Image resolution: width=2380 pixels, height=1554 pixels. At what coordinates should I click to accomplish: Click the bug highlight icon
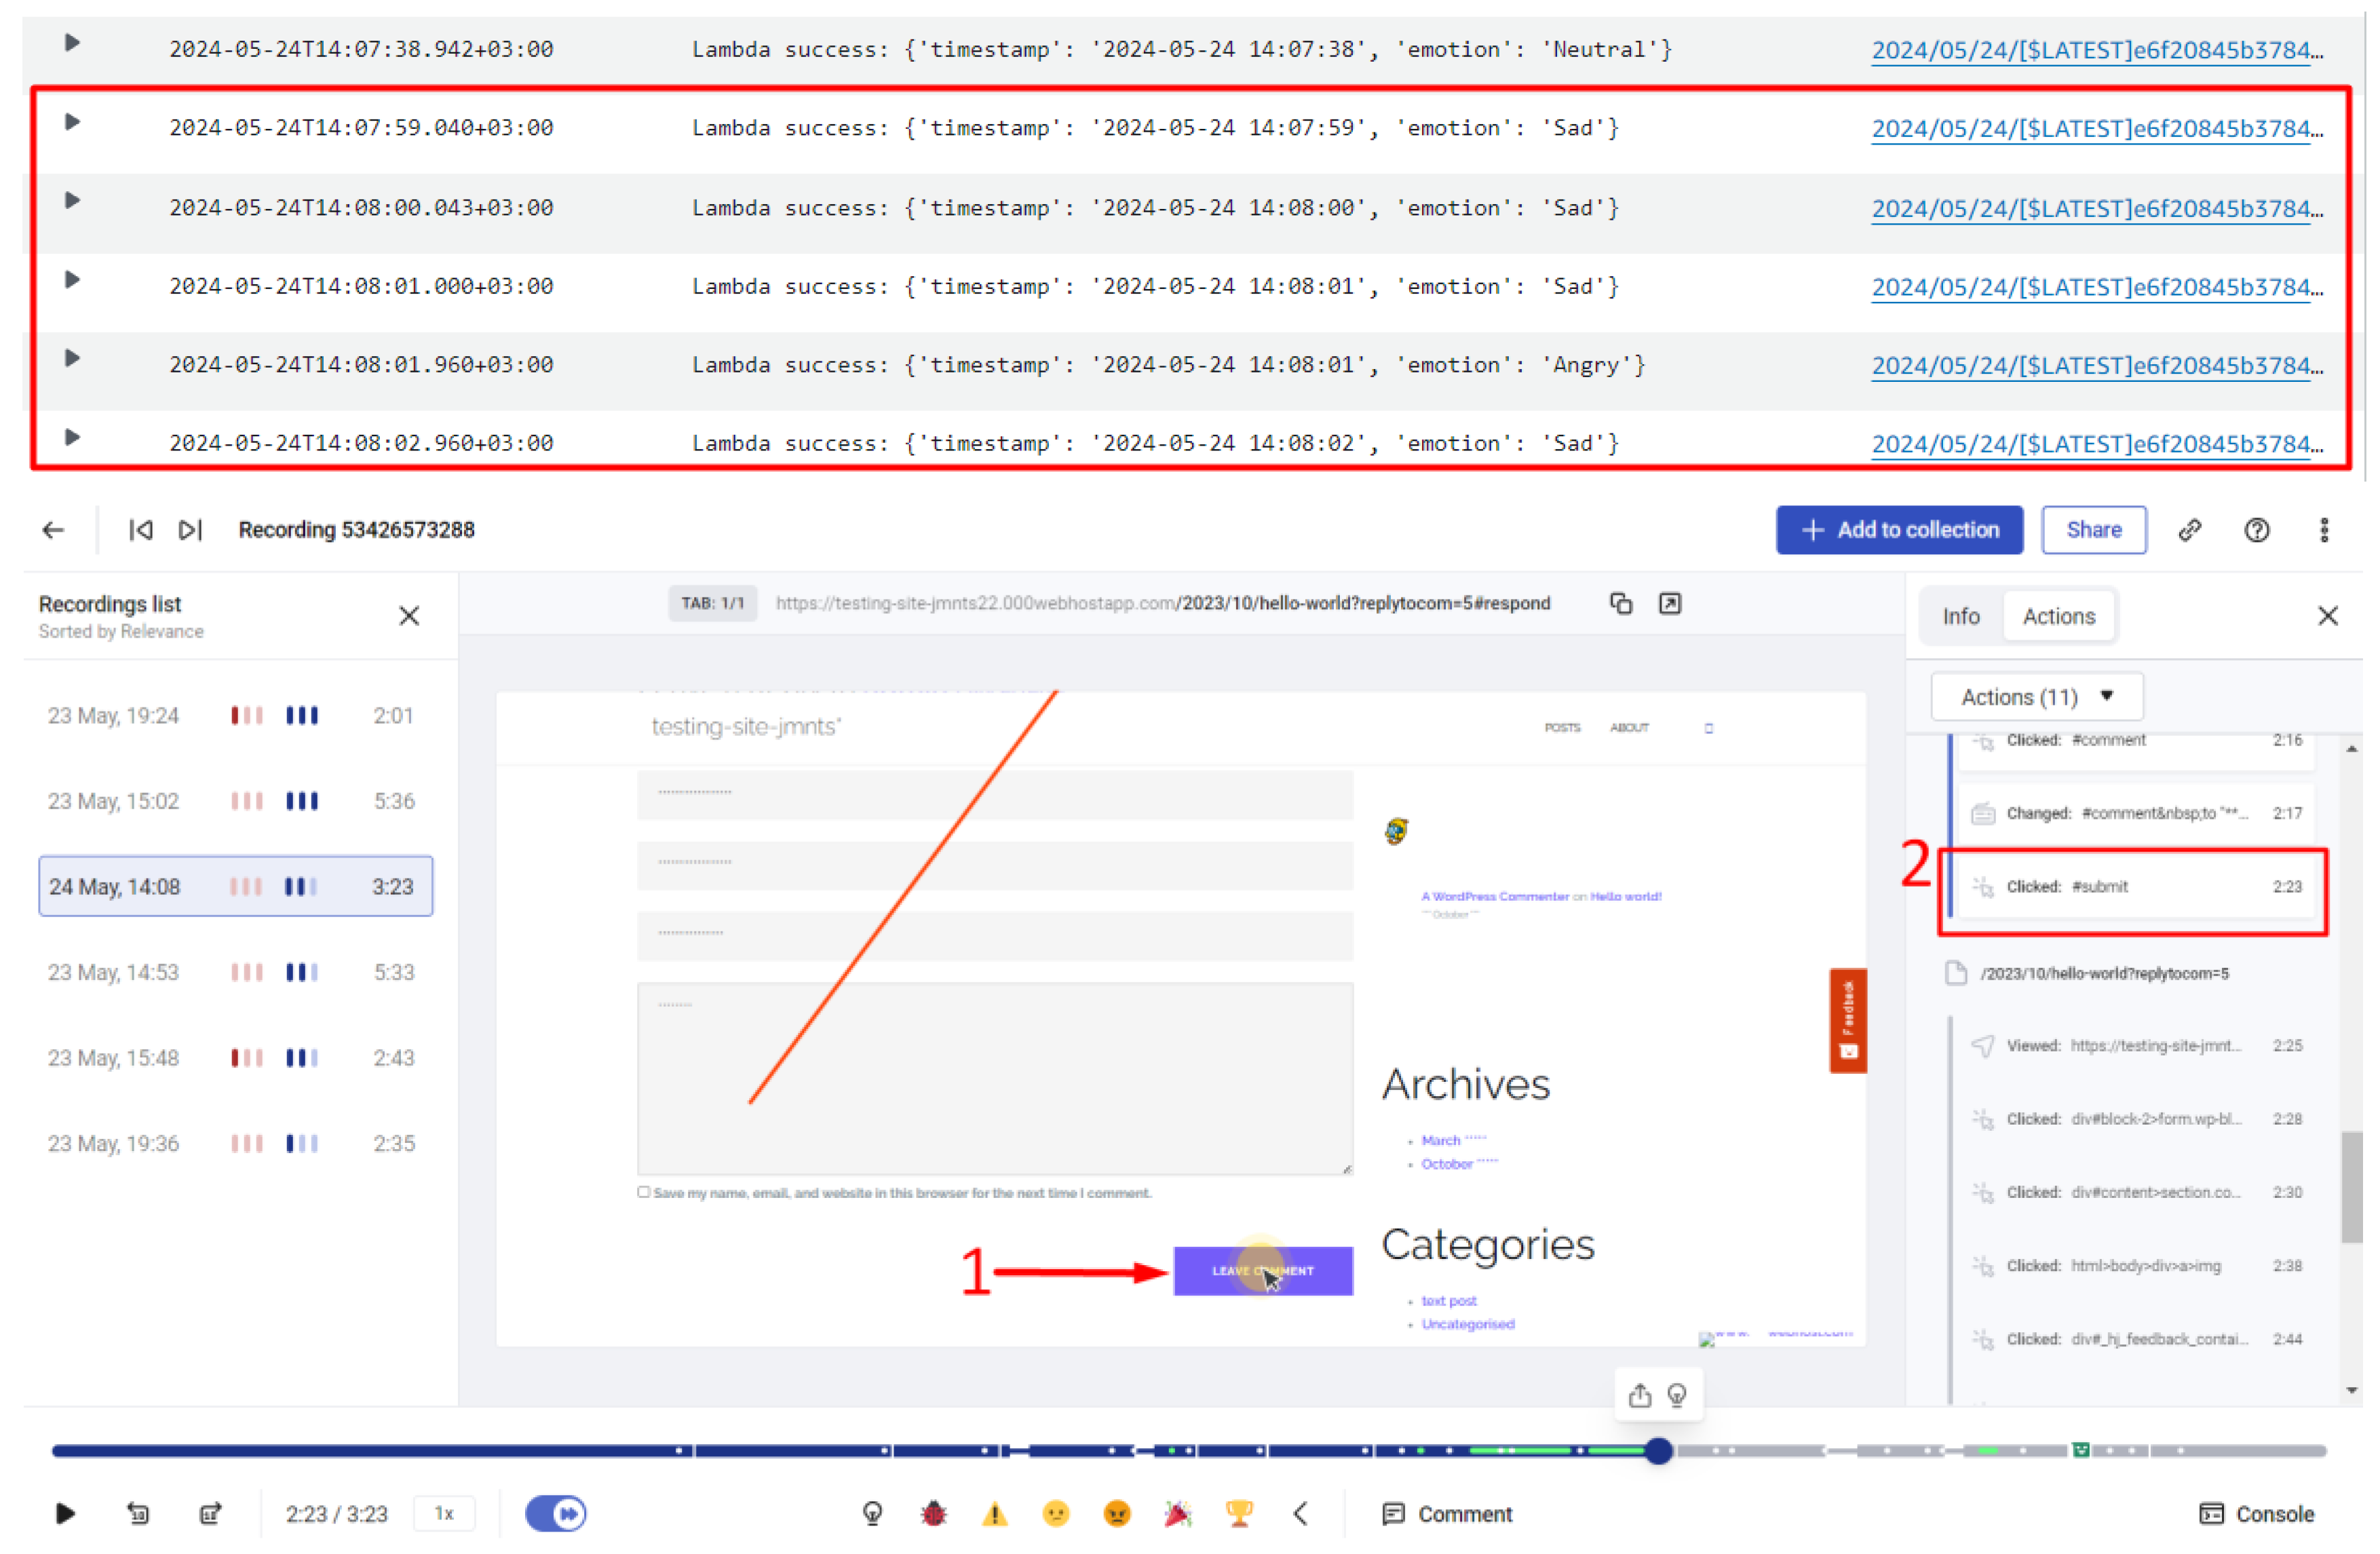coord(933,1514)
